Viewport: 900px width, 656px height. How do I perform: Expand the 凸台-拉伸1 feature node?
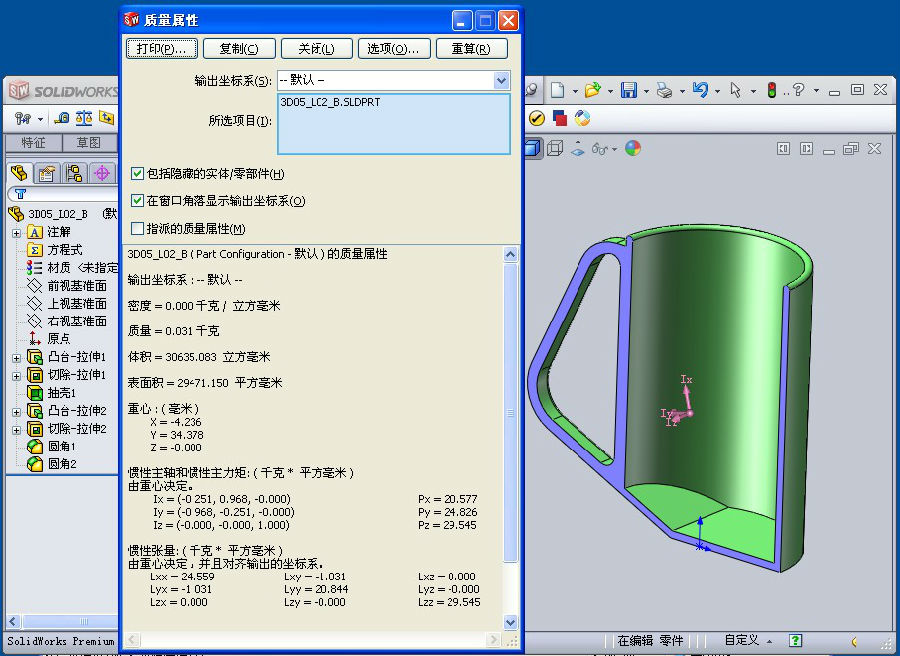point(16,357)
